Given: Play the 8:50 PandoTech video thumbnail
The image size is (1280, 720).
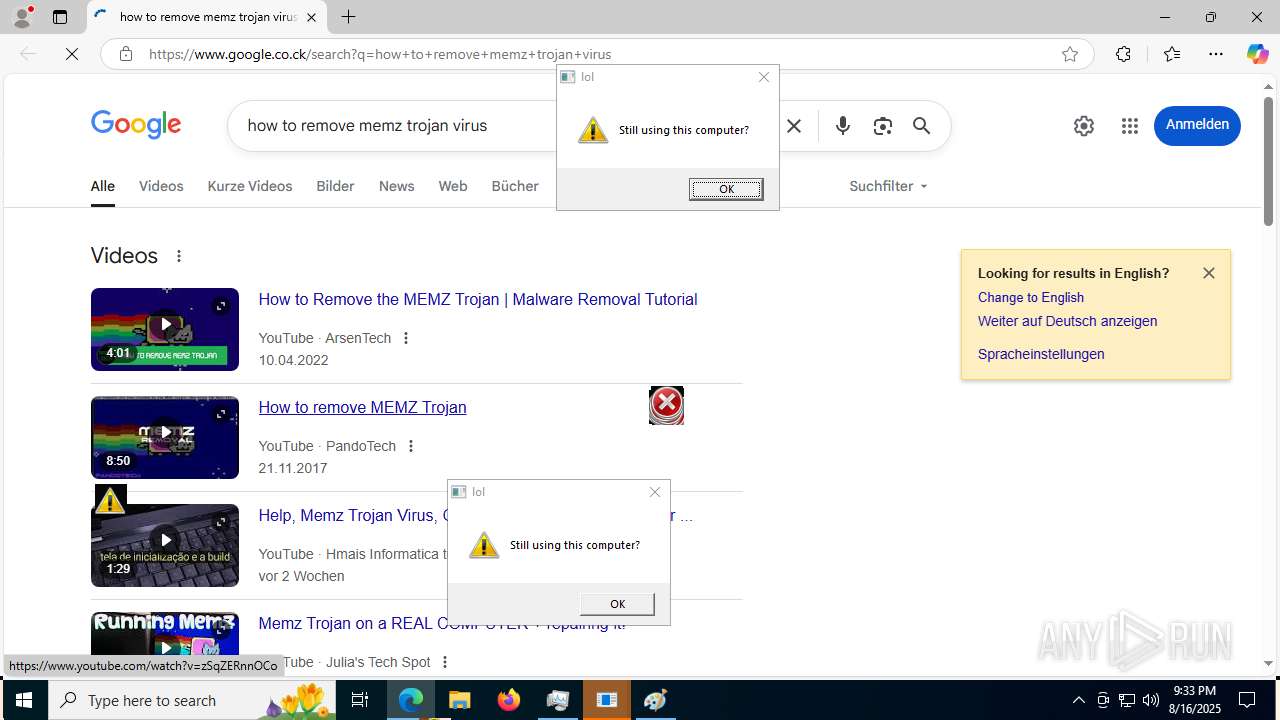Looking at the screenshot, I should coord(165,437).
